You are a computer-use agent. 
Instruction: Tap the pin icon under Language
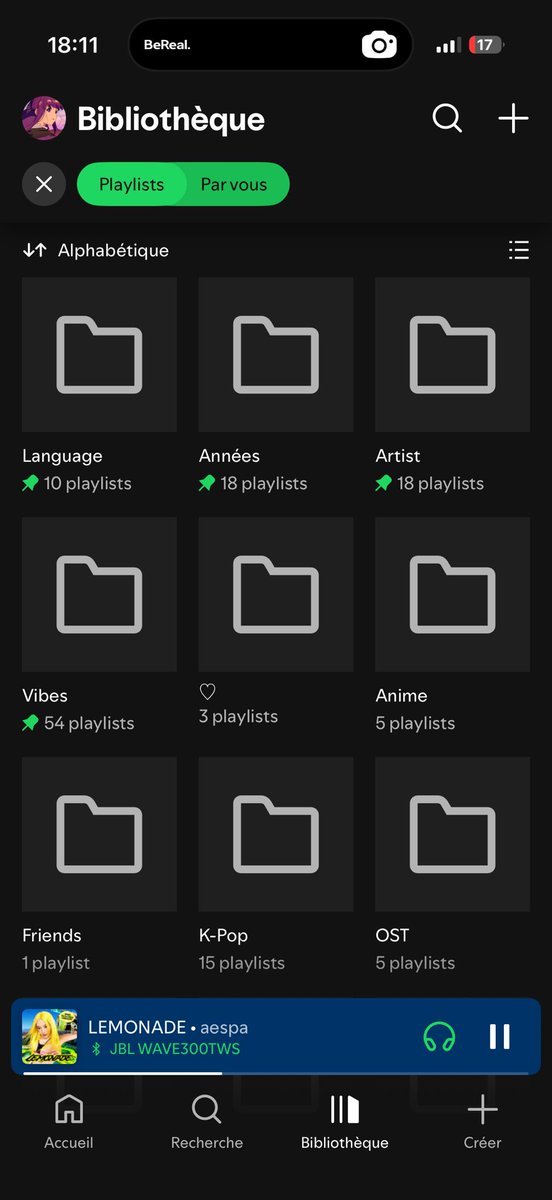point(31,483)
